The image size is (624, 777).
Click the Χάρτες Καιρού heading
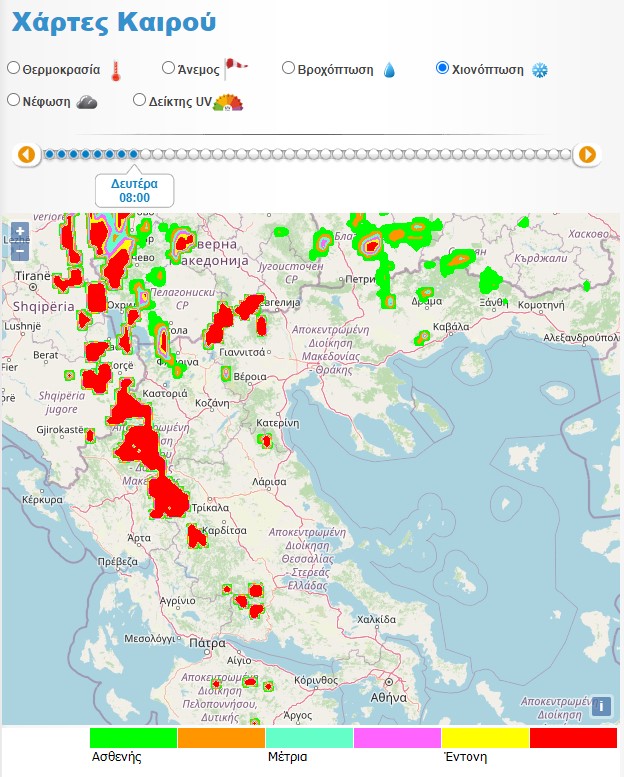point(114,23)
